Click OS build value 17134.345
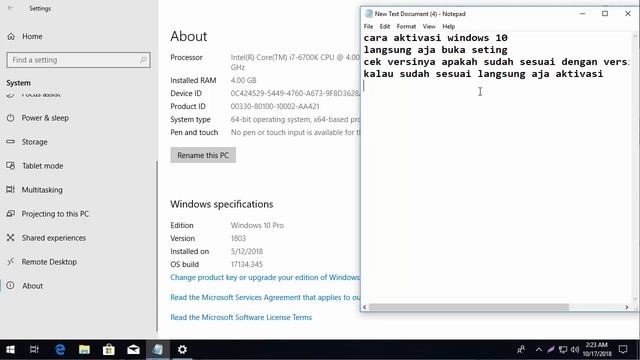This screenshot has height=360, width=640. click(x=247, y=264)
